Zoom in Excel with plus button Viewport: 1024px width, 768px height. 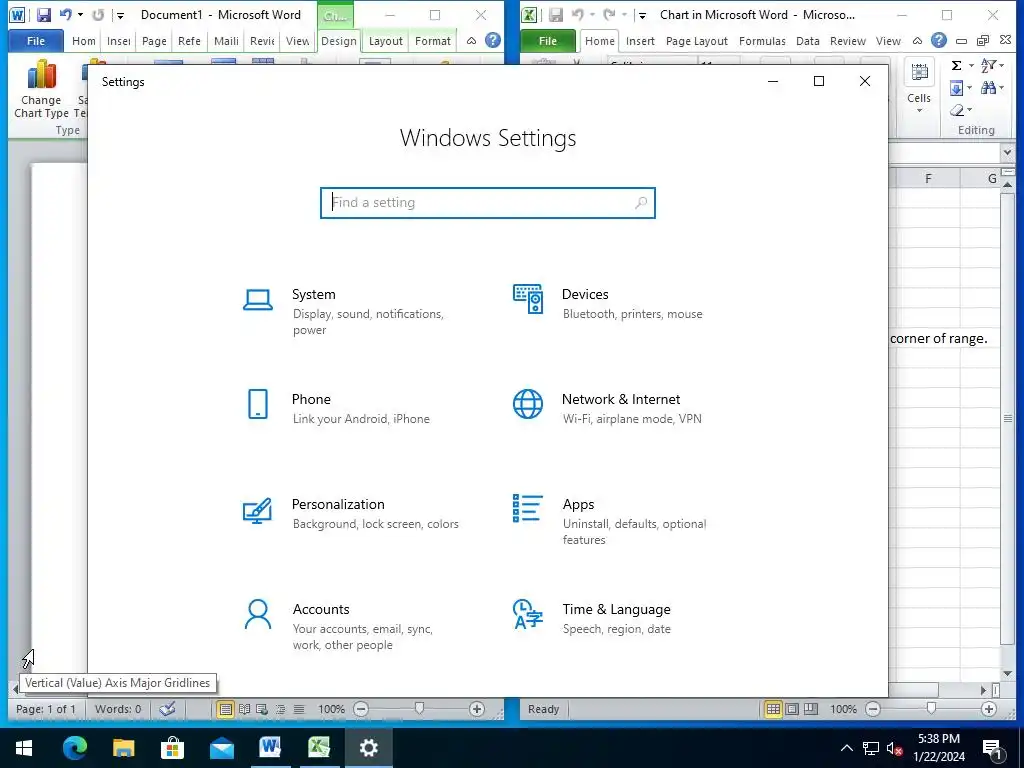pyautogui.click(x=989, y=709)
